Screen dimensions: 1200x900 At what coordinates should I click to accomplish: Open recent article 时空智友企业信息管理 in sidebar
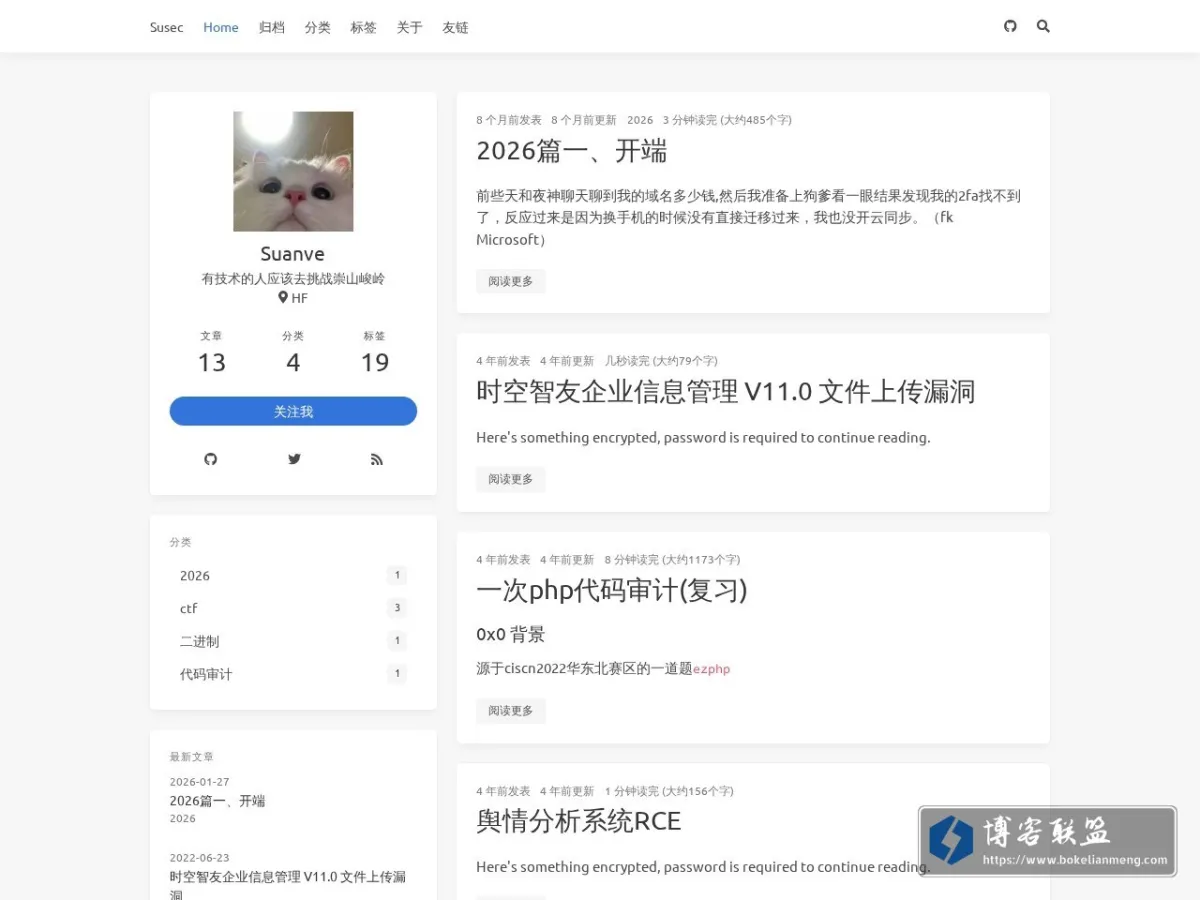(288, 885)
